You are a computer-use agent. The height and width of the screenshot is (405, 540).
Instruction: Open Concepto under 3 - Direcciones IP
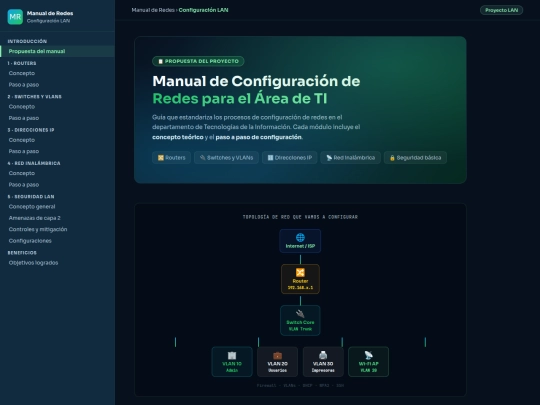coord(22,140)
